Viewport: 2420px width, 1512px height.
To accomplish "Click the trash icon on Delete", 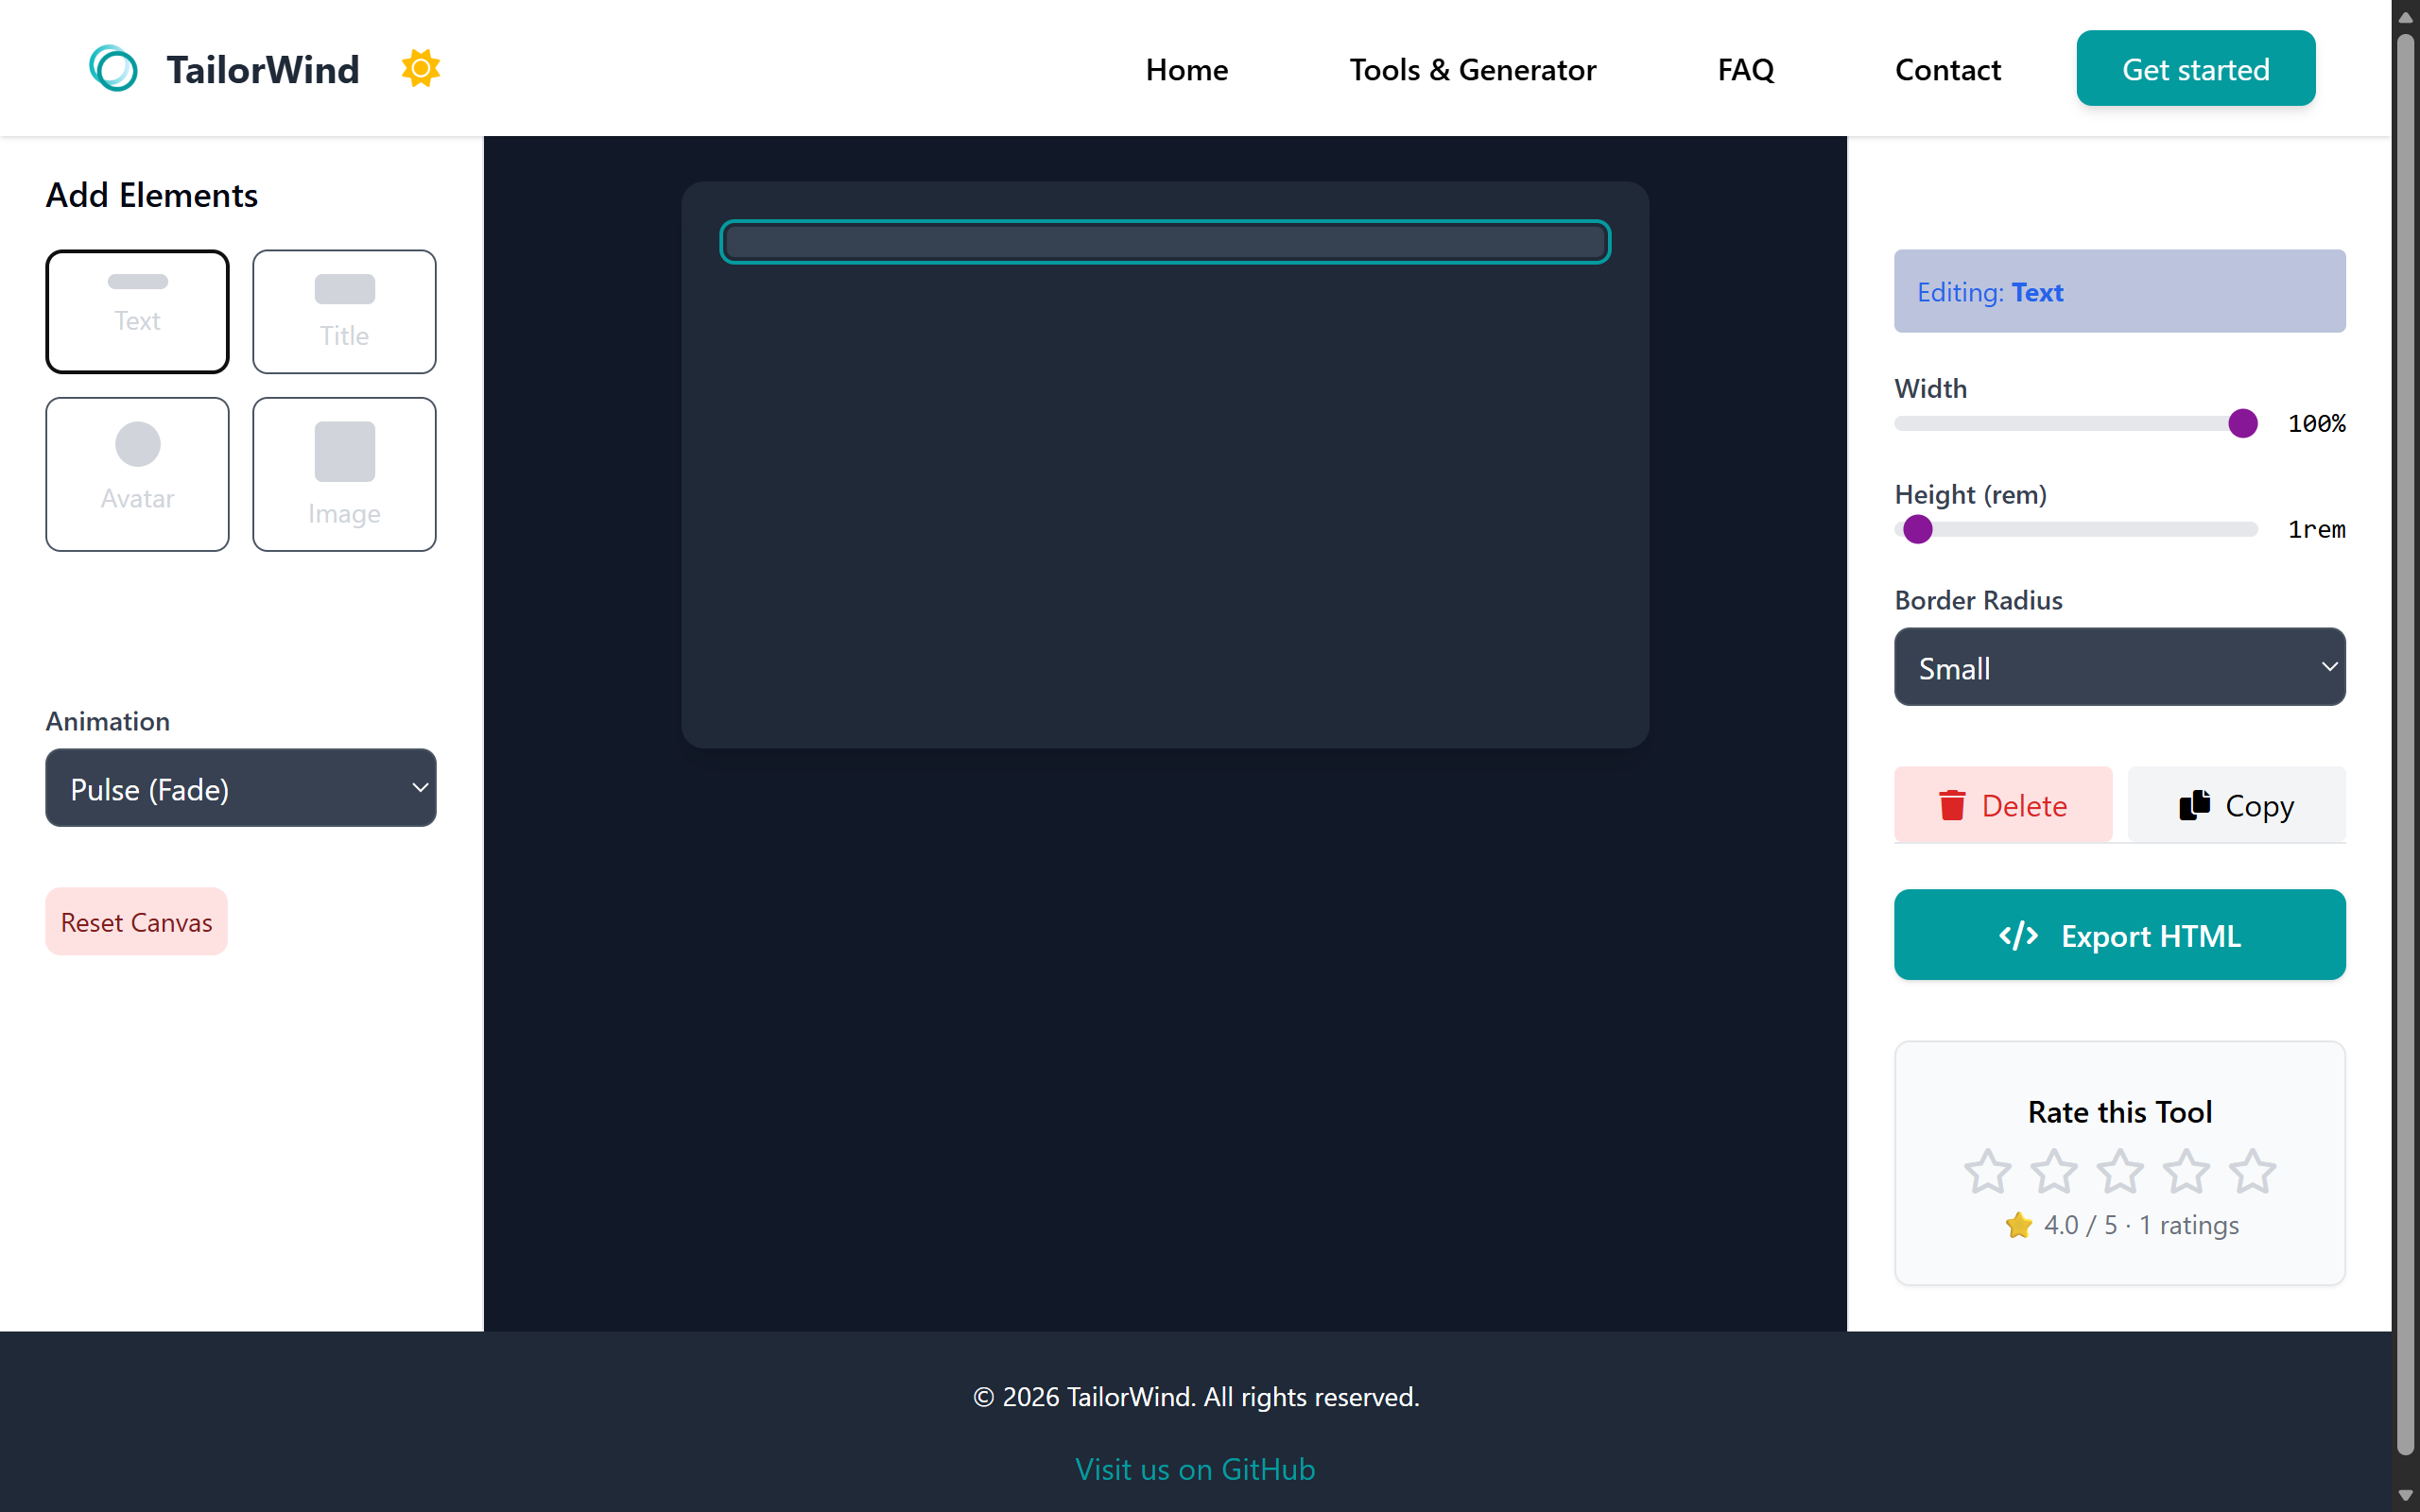I will pyautogui.click(x=1952, y=805).
